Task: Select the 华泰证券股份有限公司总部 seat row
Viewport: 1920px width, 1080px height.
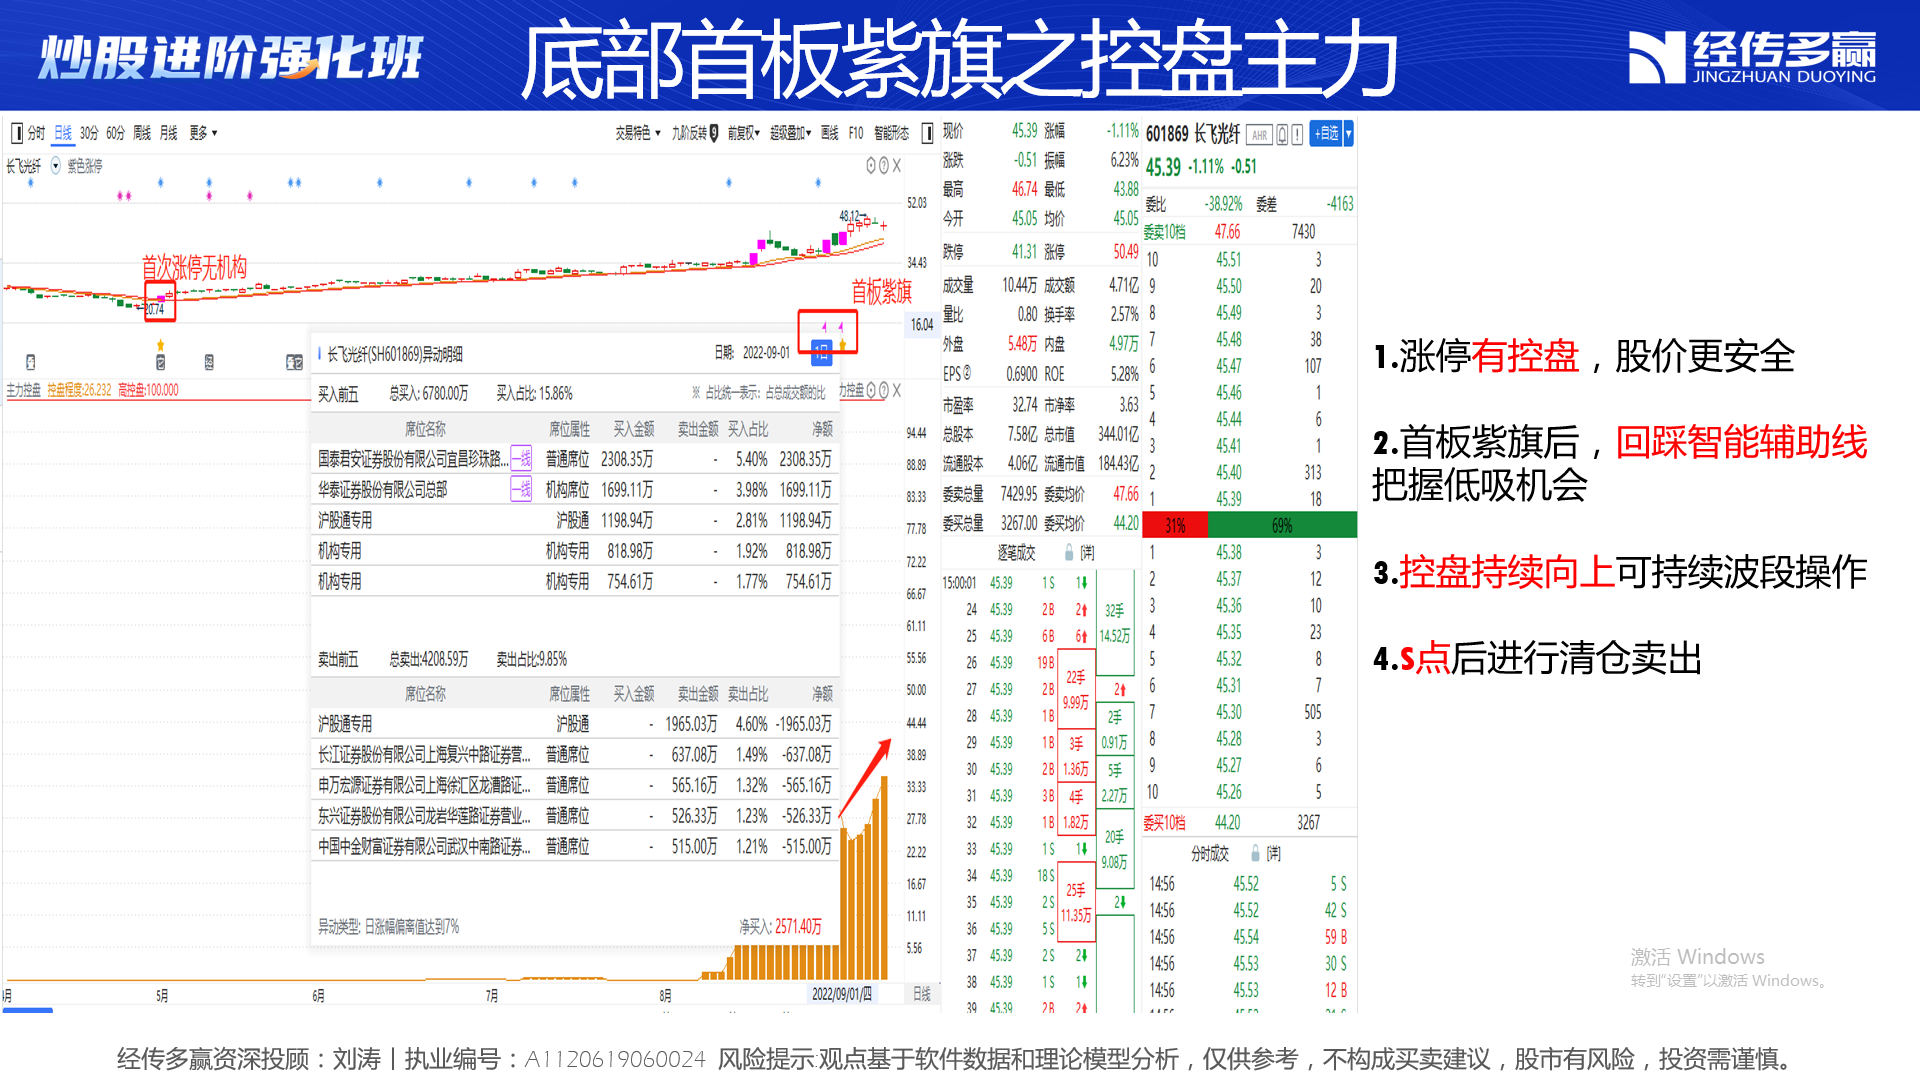Action: click(x=575, y=490)
